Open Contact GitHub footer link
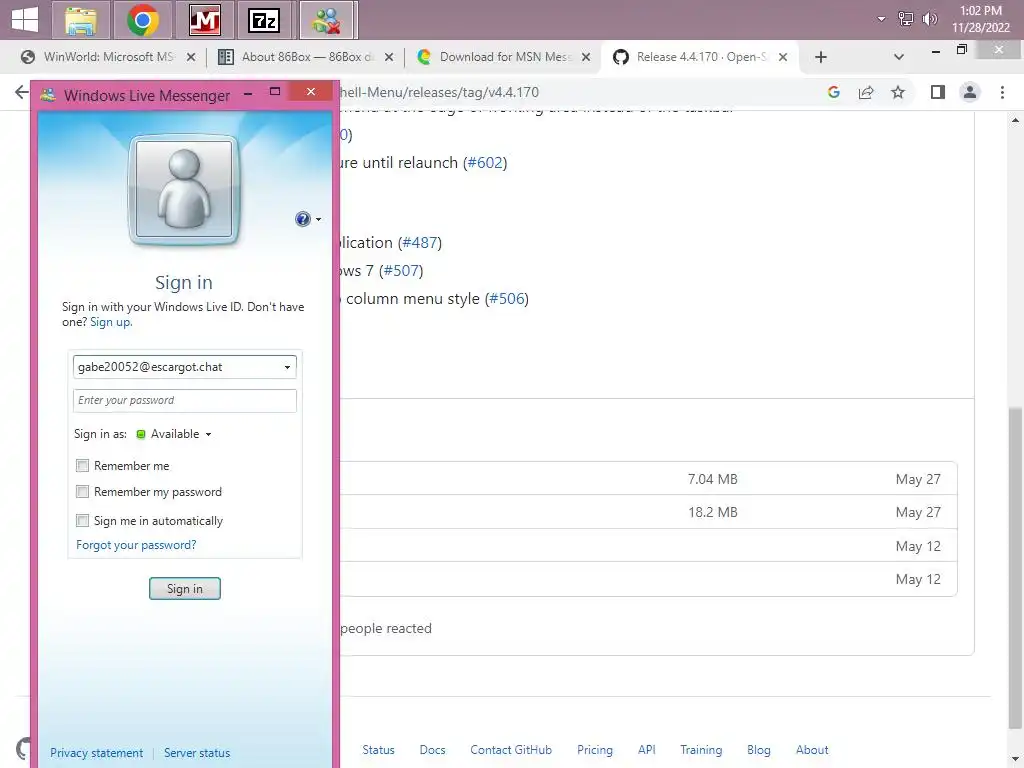 (511, 750)
